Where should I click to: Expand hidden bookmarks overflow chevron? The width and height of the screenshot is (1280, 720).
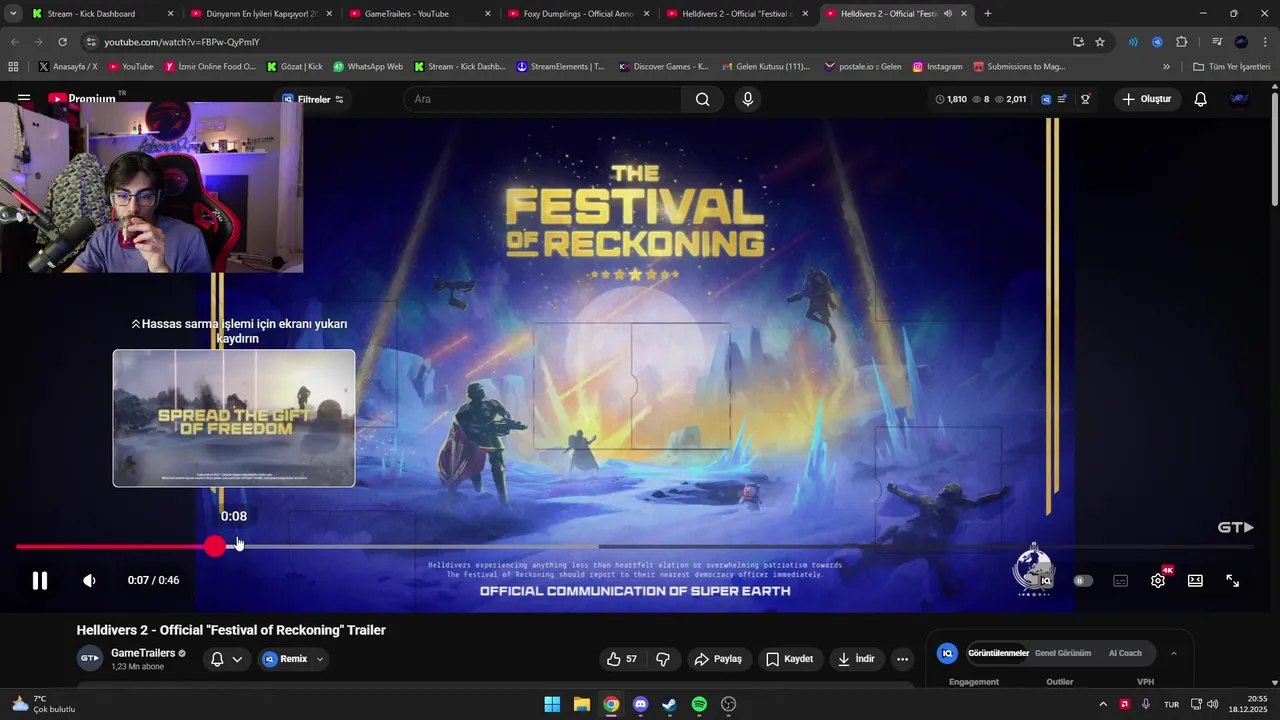(1166, 67)
